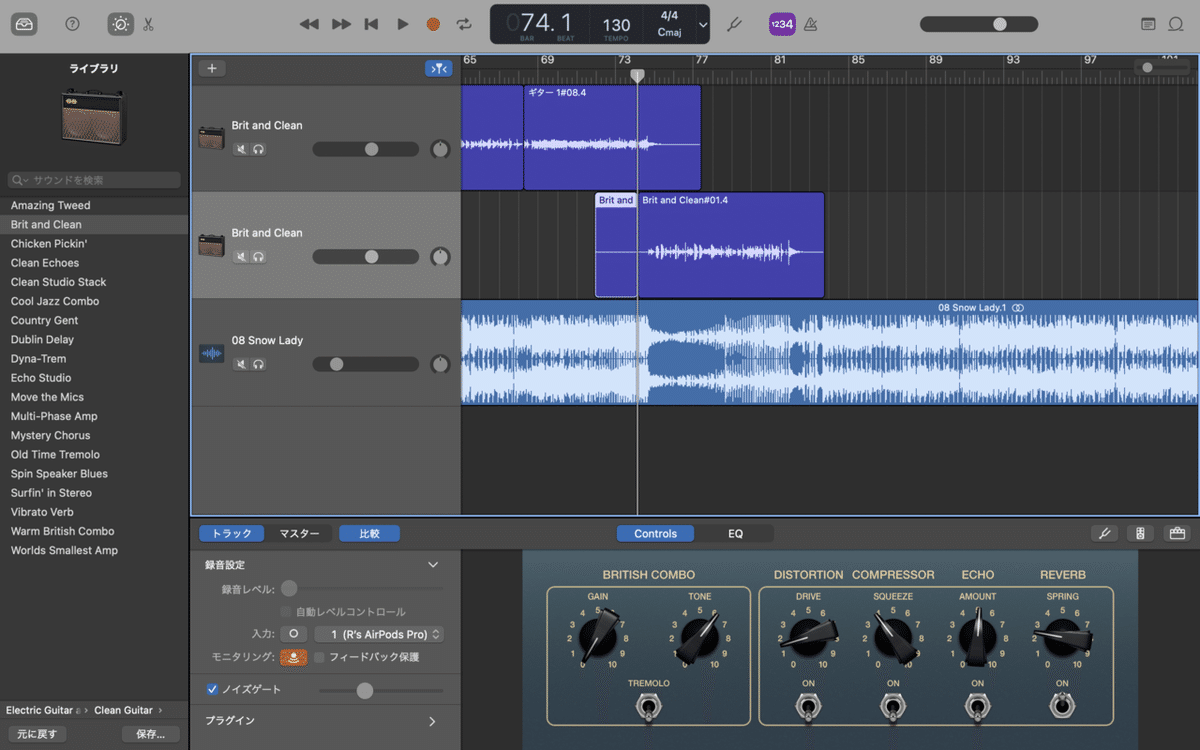Select the ギター 1#08.4 audio region
Viewport: 1200px width, 750px height.
612,138
